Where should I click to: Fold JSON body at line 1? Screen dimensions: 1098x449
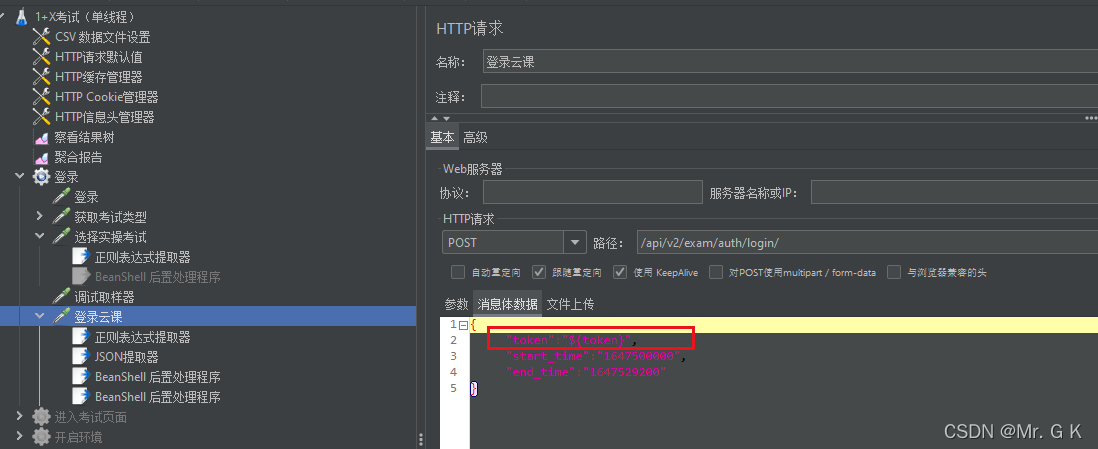pos(464,325)
